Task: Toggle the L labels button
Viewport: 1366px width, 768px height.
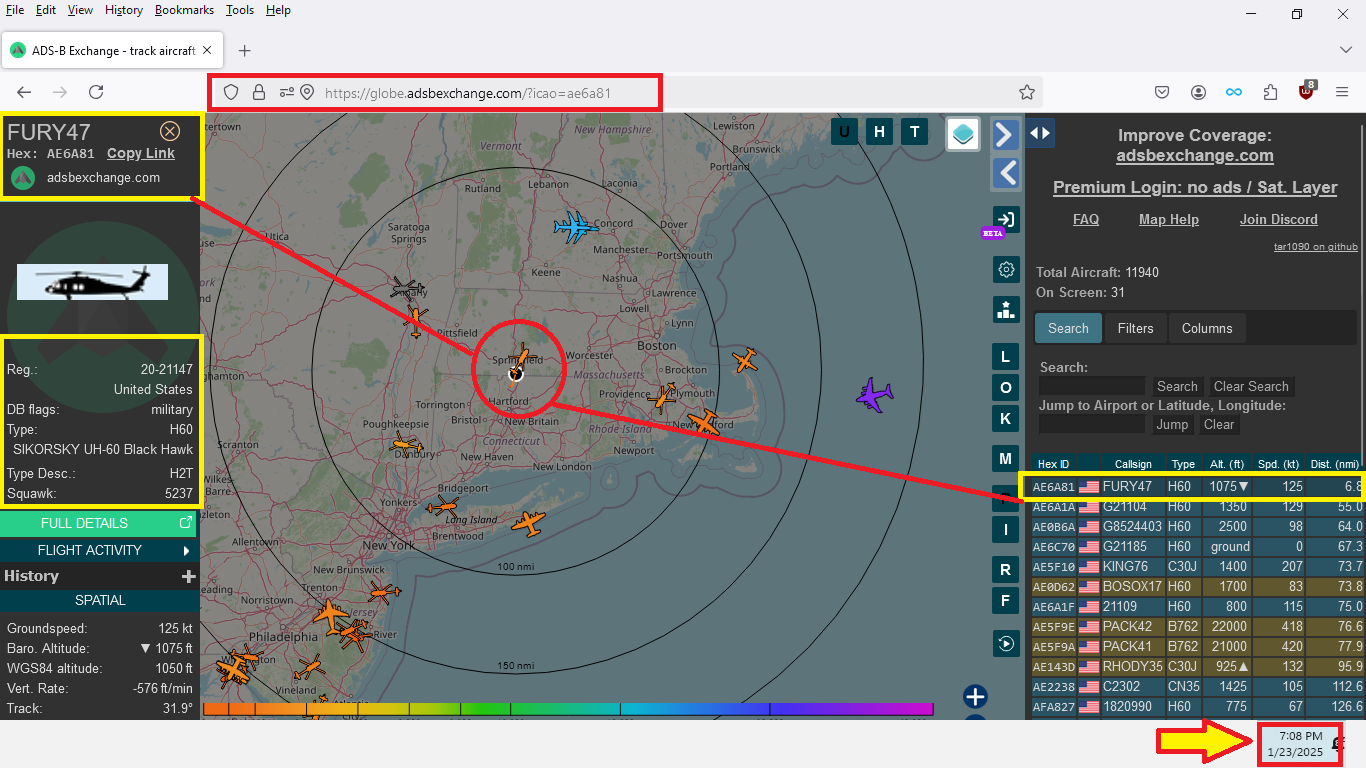Action: click(x=1005, y=356)
